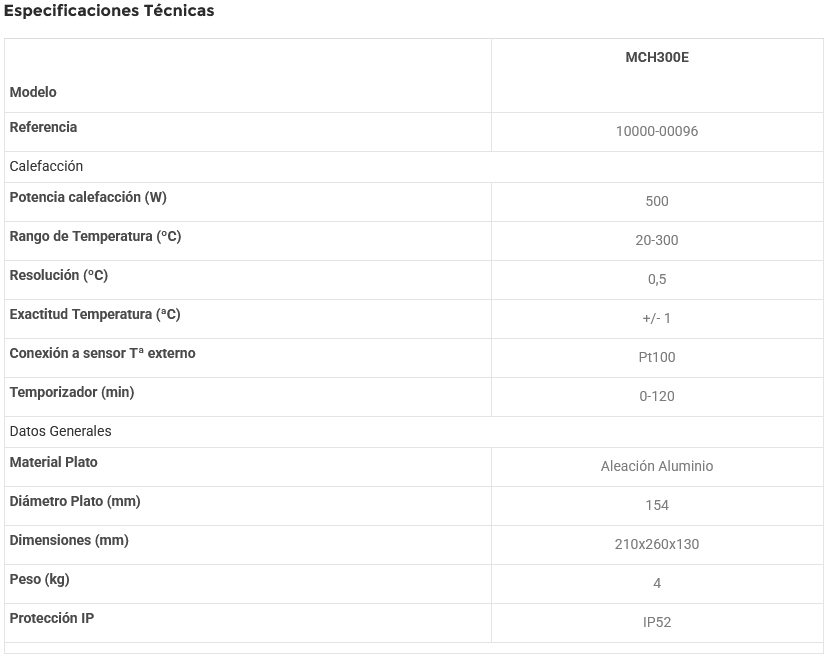
Task: Select the reference number 10000-00096
Action: coord(657,131)
